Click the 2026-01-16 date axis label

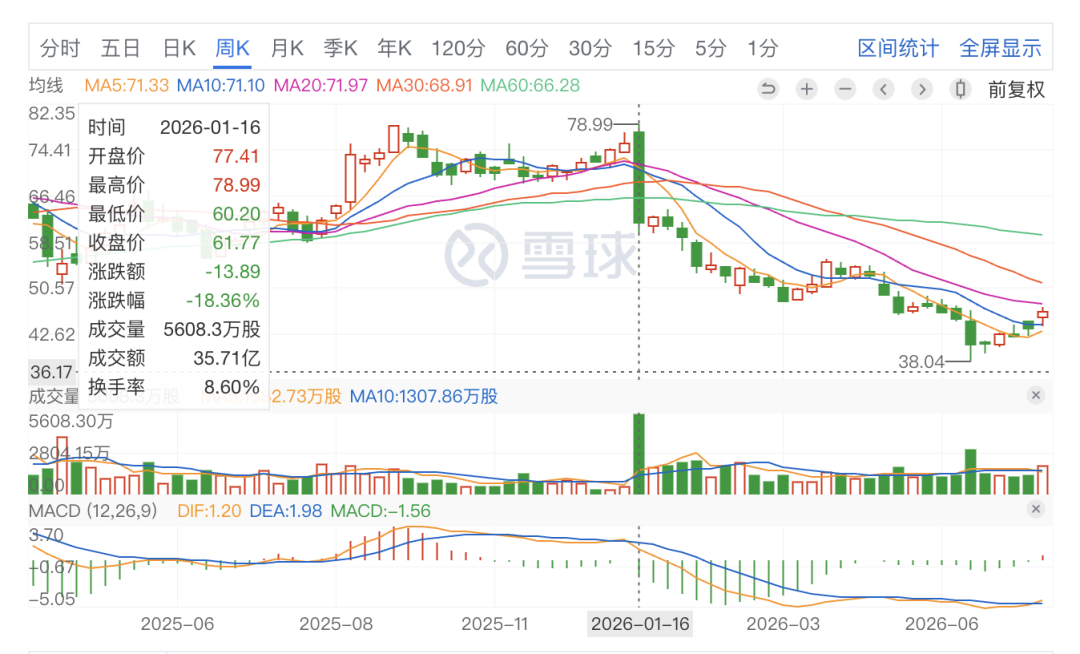click(x=640, y=624)
